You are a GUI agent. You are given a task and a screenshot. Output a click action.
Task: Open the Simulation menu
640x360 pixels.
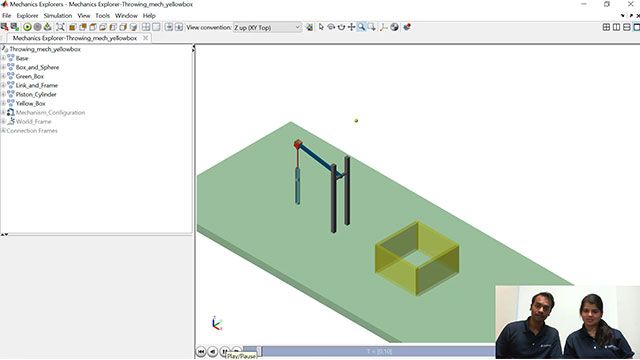58,16
